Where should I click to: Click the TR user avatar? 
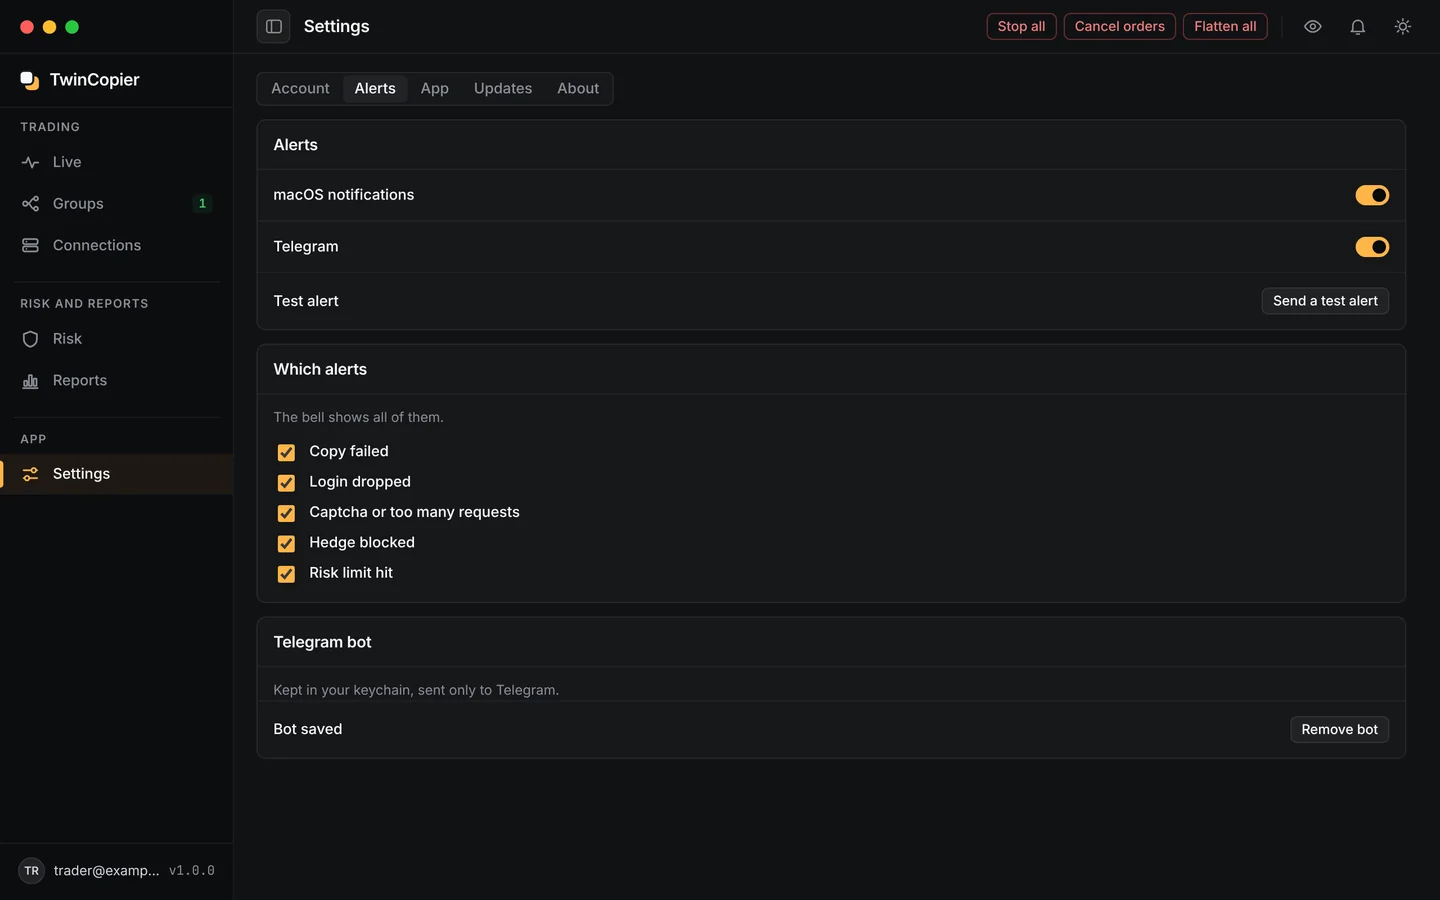pos(32,871)
